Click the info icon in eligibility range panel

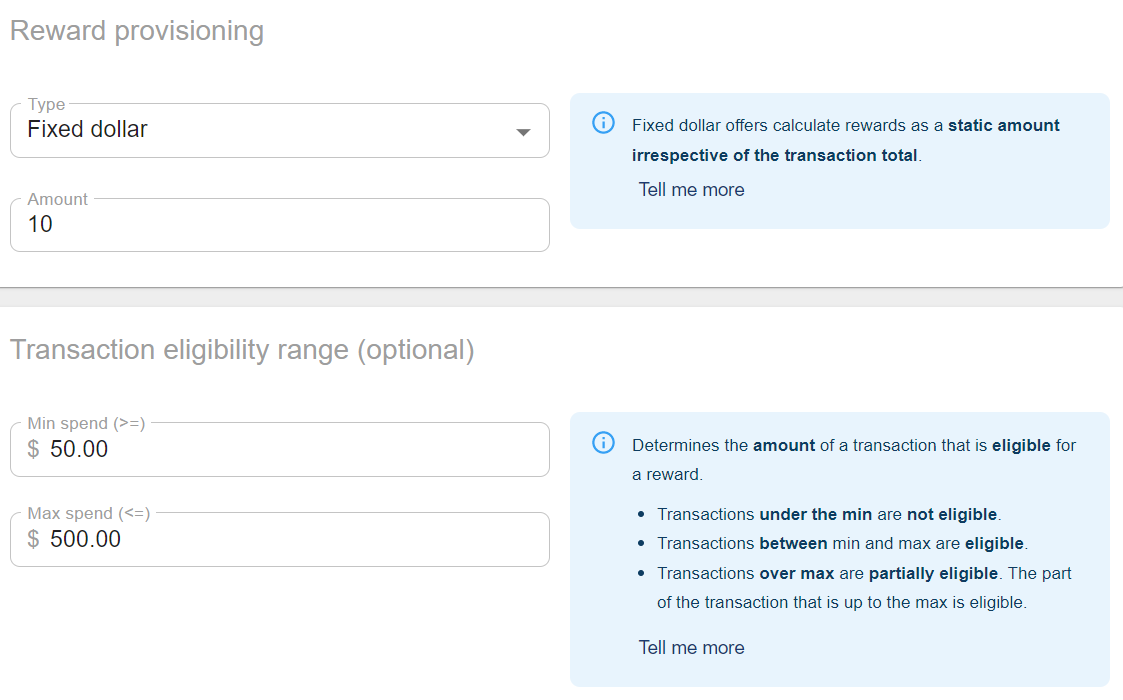pyautogui.click(x=603, y=443)
